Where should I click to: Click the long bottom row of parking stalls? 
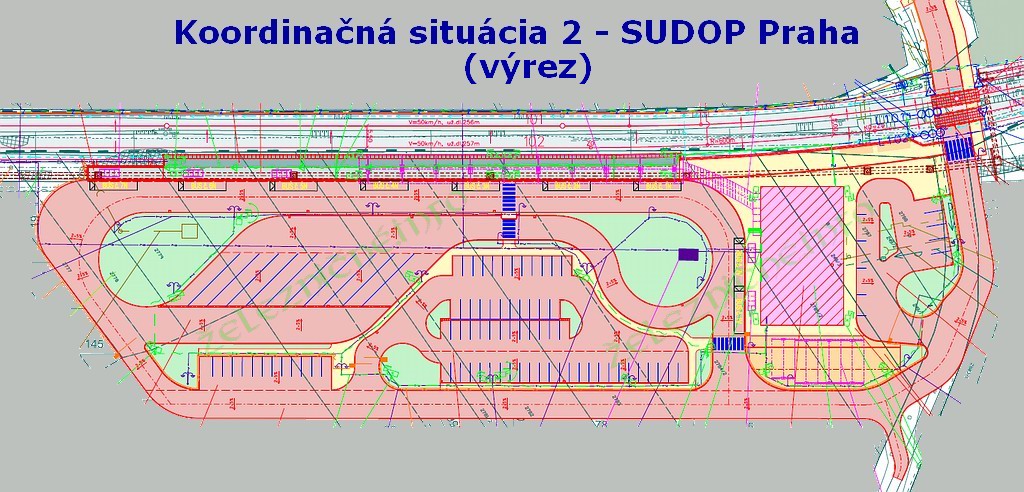tap(564, 371)
